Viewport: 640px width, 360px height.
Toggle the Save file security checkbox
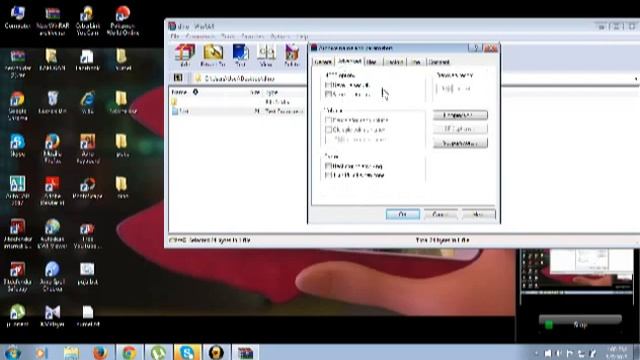328,85
